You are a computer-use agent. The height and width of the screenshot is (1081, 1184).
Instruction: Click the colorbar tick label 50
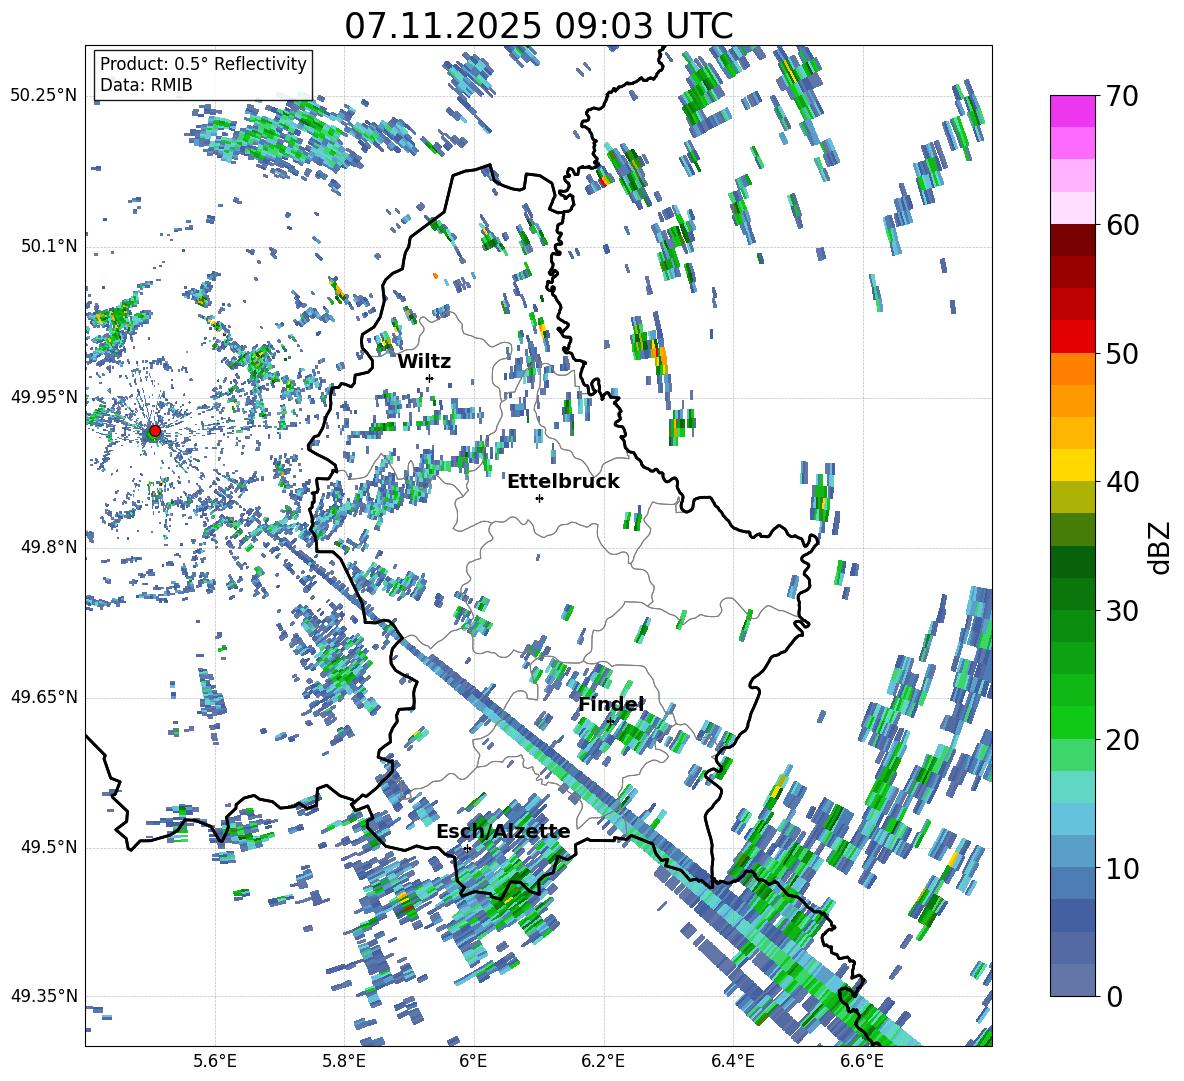[1122, 354]
